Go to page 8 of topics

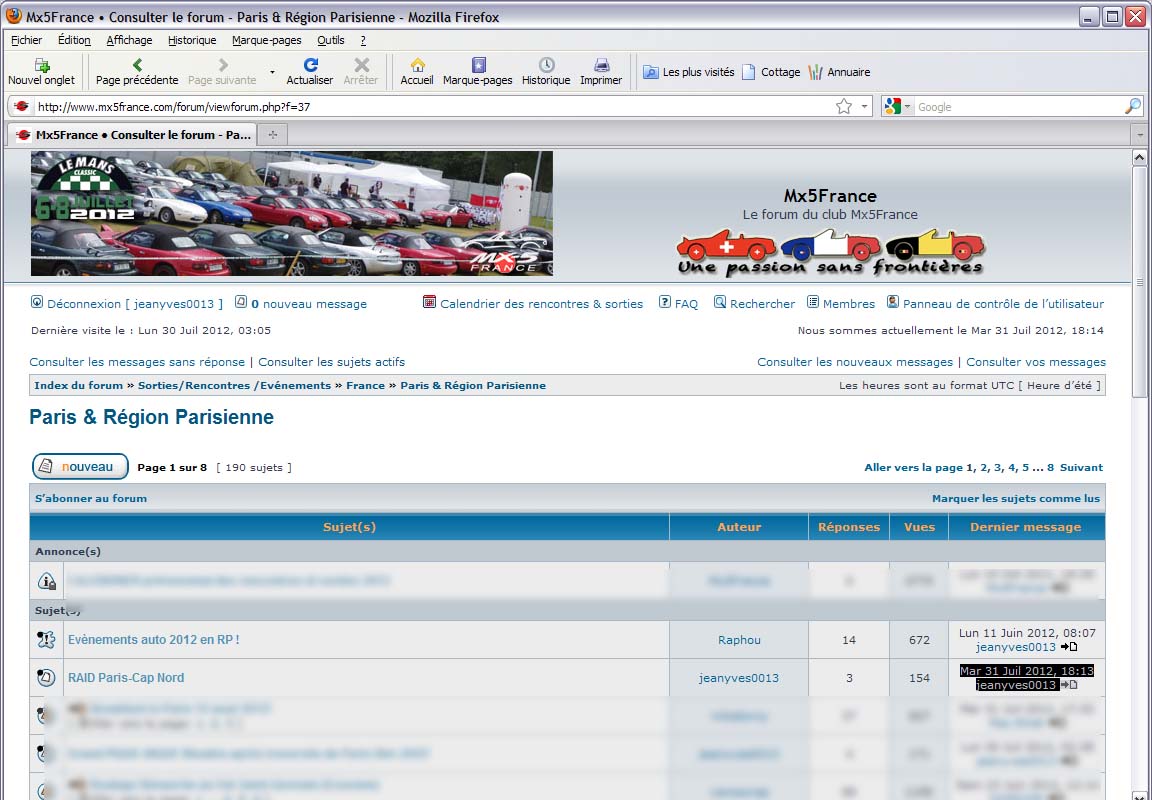pos(1051,467)
